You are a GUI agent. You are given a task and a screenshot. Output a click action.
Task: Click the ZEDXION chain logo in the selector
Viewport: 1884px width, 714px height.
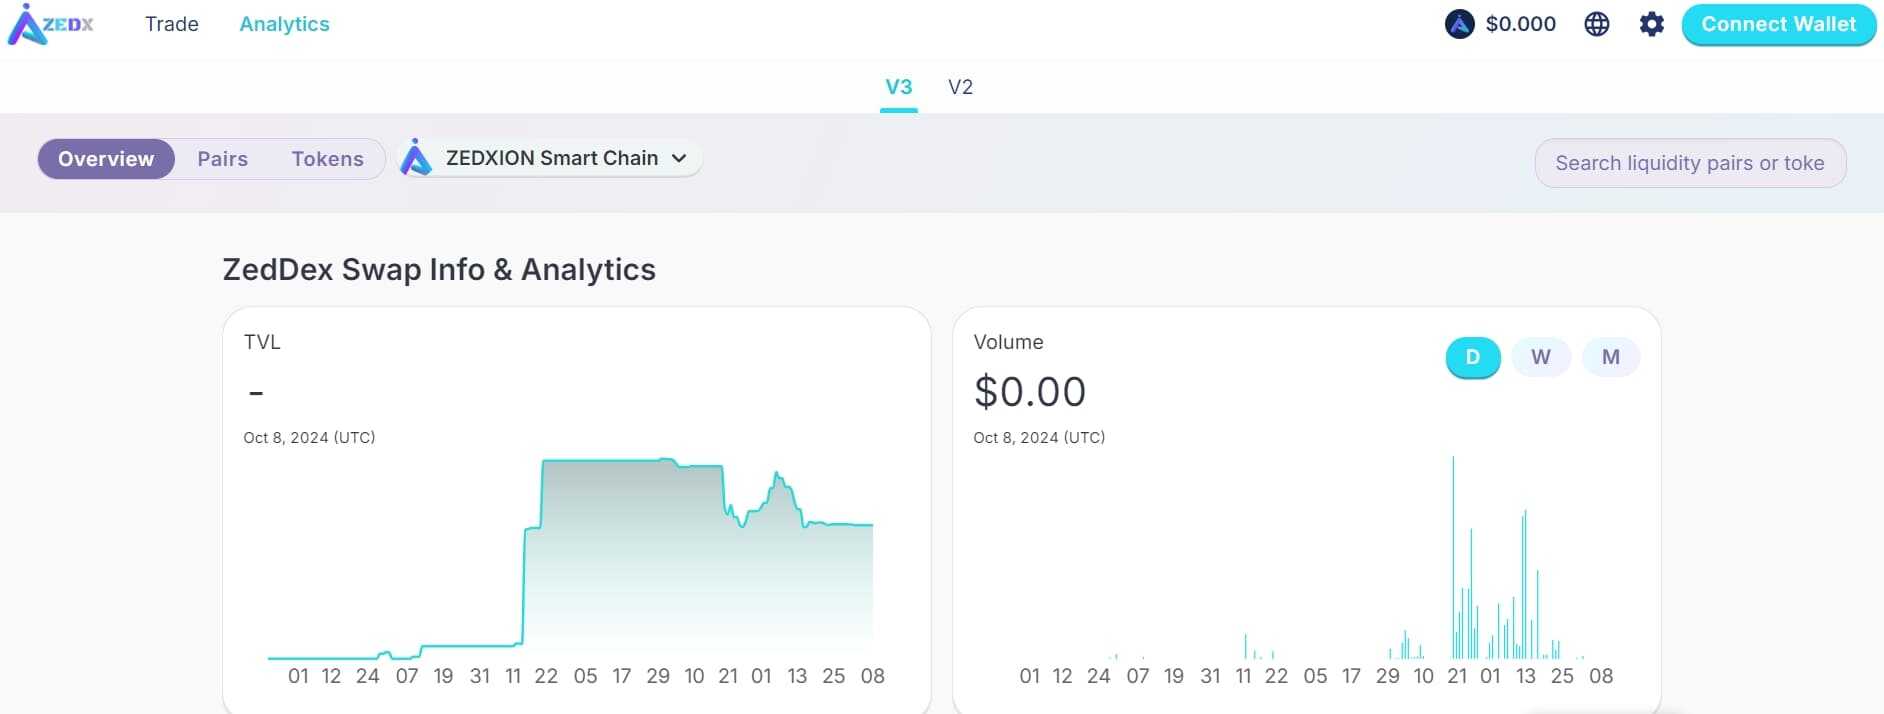[416, 157]
